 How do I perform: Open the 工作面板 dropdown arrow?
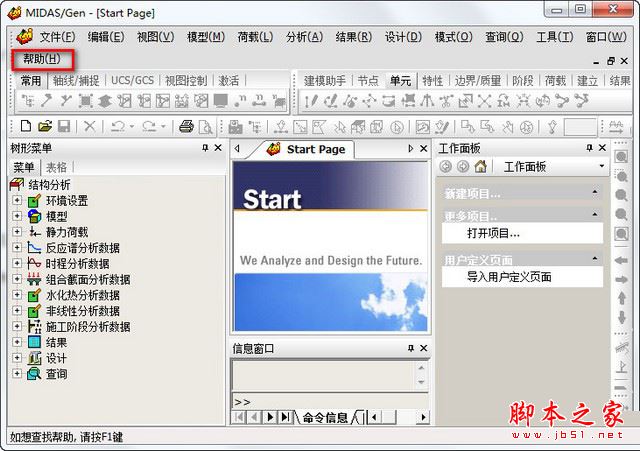tap(602, 166)
